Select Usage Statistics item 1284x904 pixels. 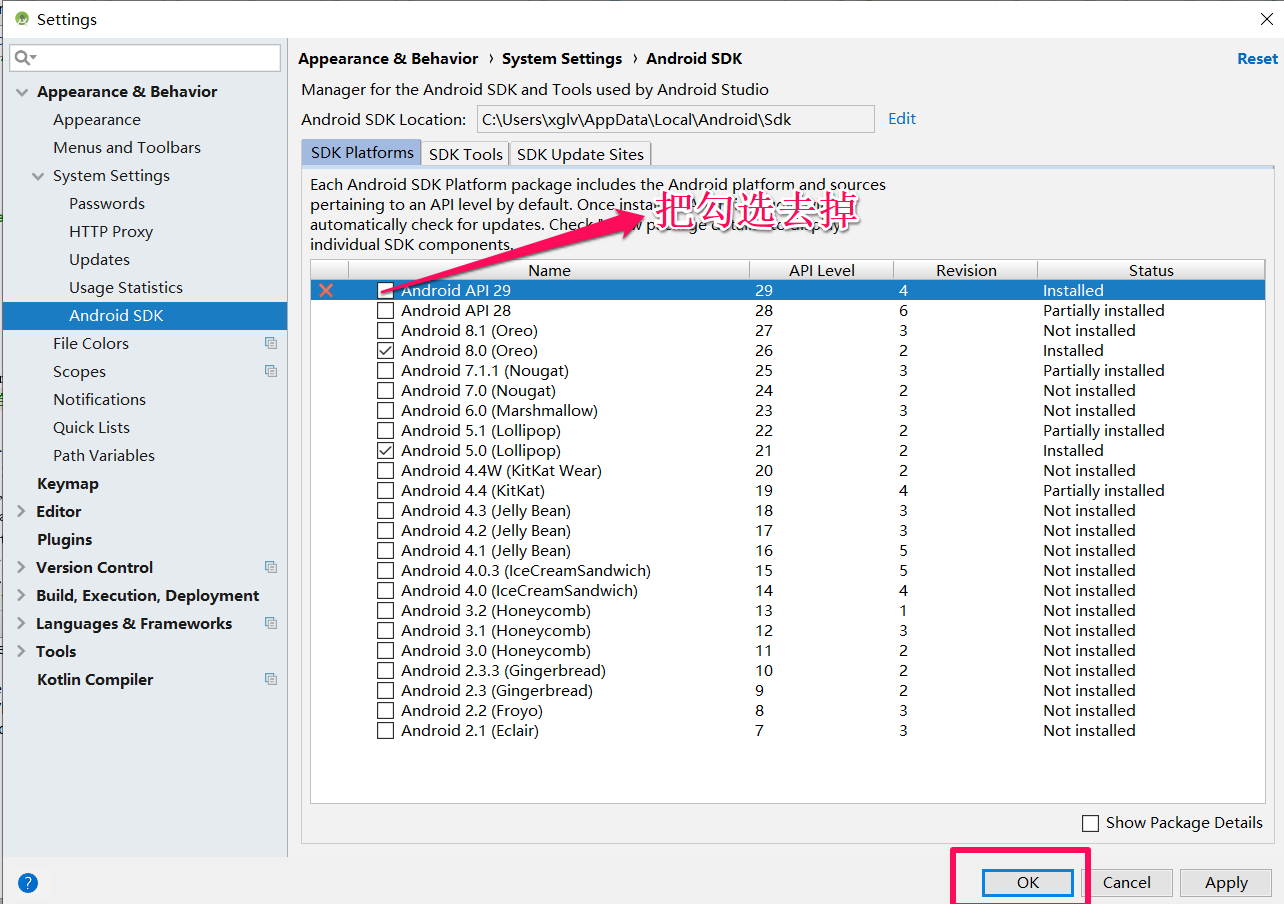tap(126, 288)
